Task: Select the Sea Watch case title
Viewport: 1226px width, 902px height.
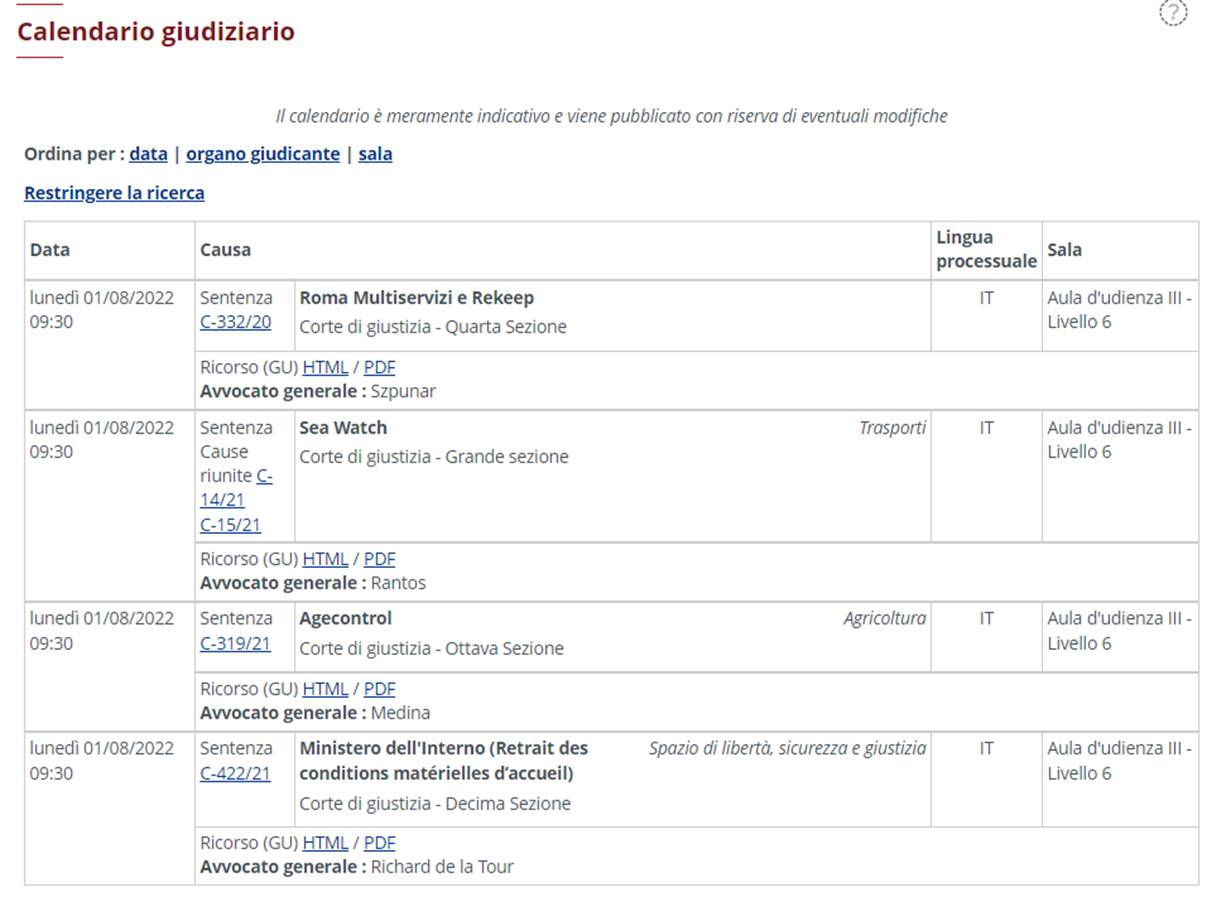Action: (343, 427)
